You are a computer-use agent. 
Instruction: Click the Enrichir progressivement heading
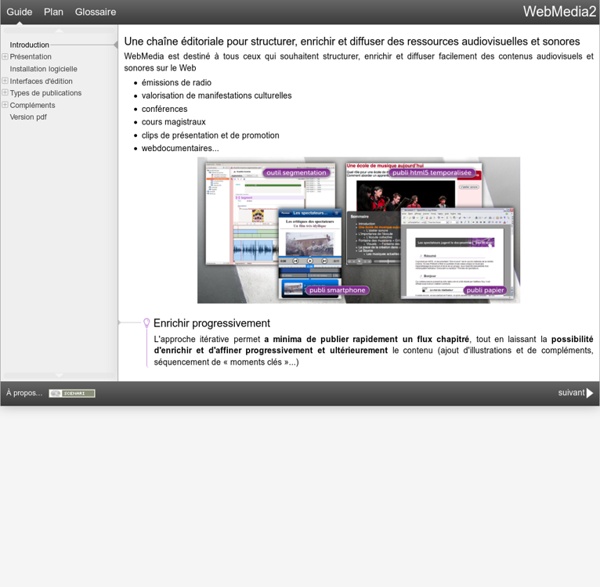(212, 323)
